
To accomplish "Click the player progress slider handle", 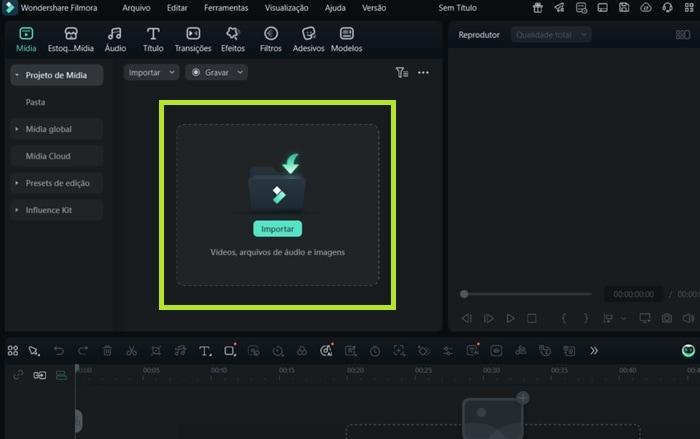I will pos(464,294).
